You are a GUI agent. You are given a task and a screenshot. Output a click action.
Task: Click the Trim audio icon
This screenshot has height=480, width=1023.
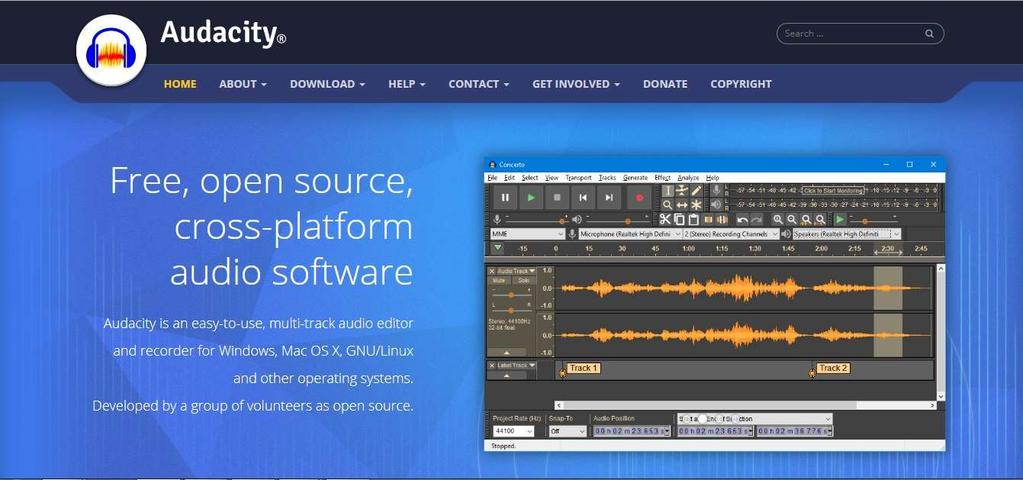point(709,220)
